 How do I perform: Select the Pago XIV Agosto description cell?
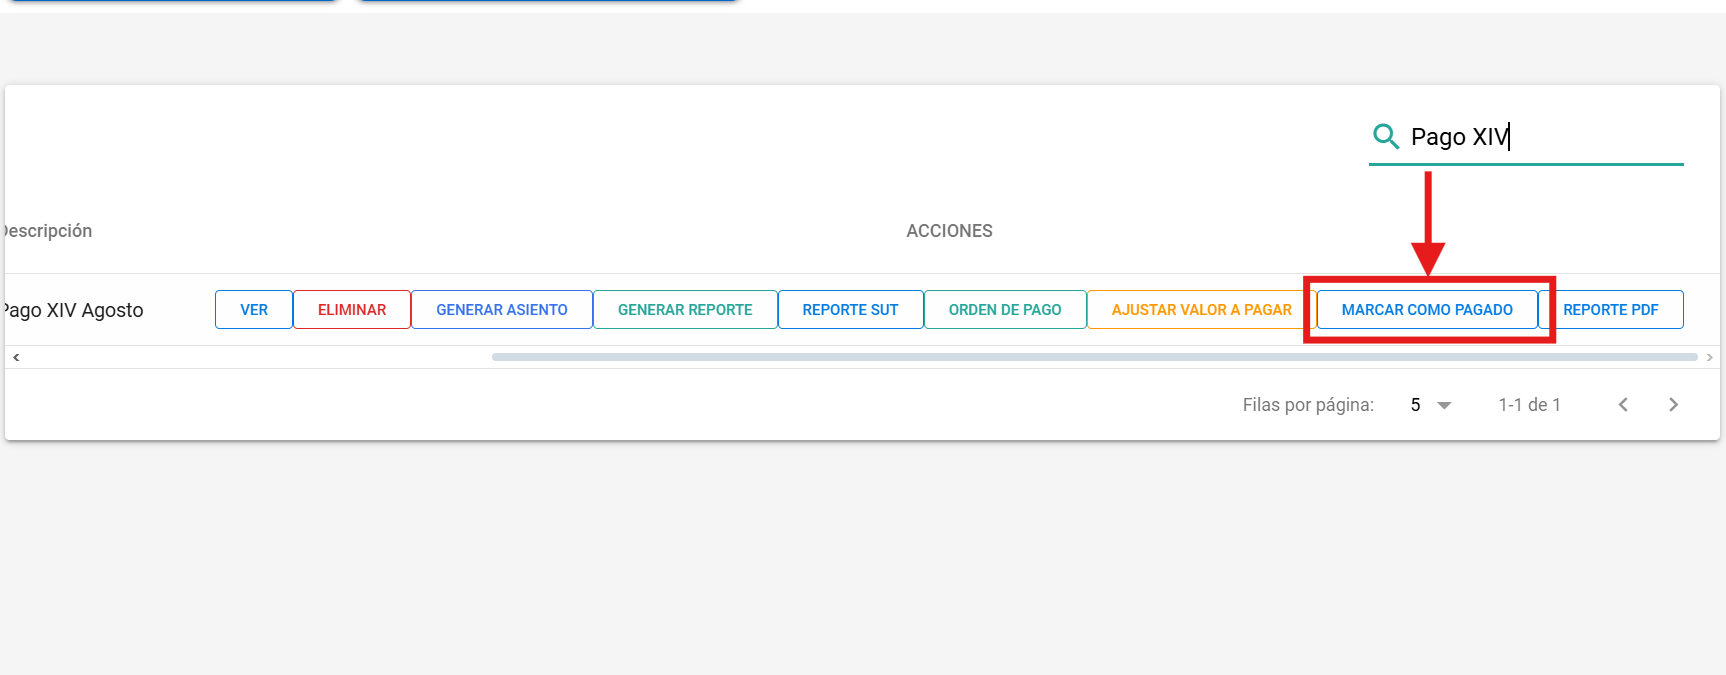pyautogui.click(x=73, y=310)
